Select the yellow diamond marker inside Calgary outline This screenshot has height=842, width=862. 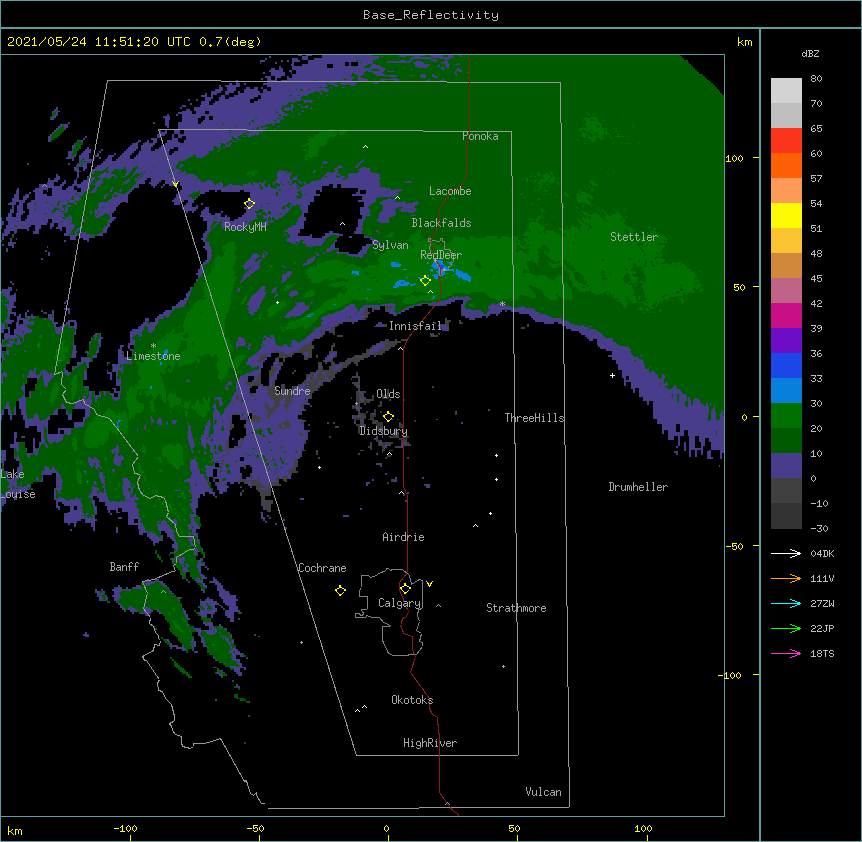[x=405, y=589]
